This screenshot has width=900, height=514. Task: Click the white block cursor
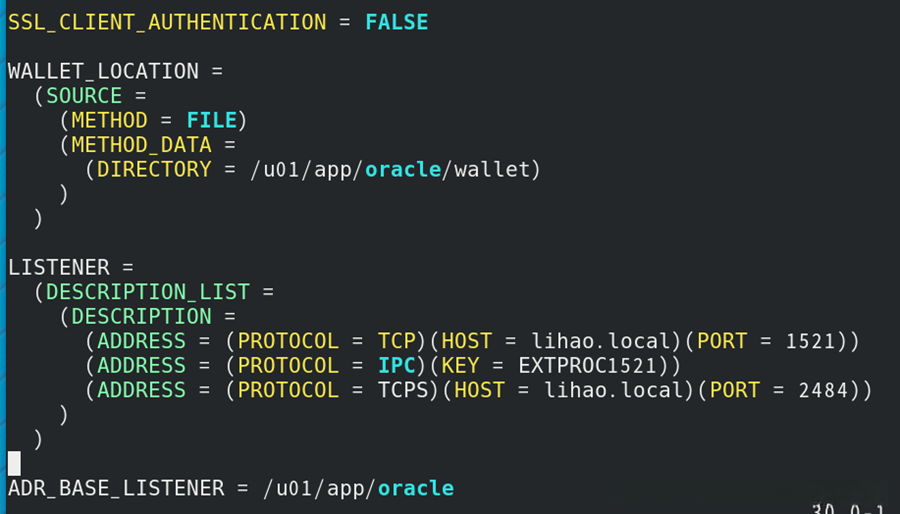14,463
